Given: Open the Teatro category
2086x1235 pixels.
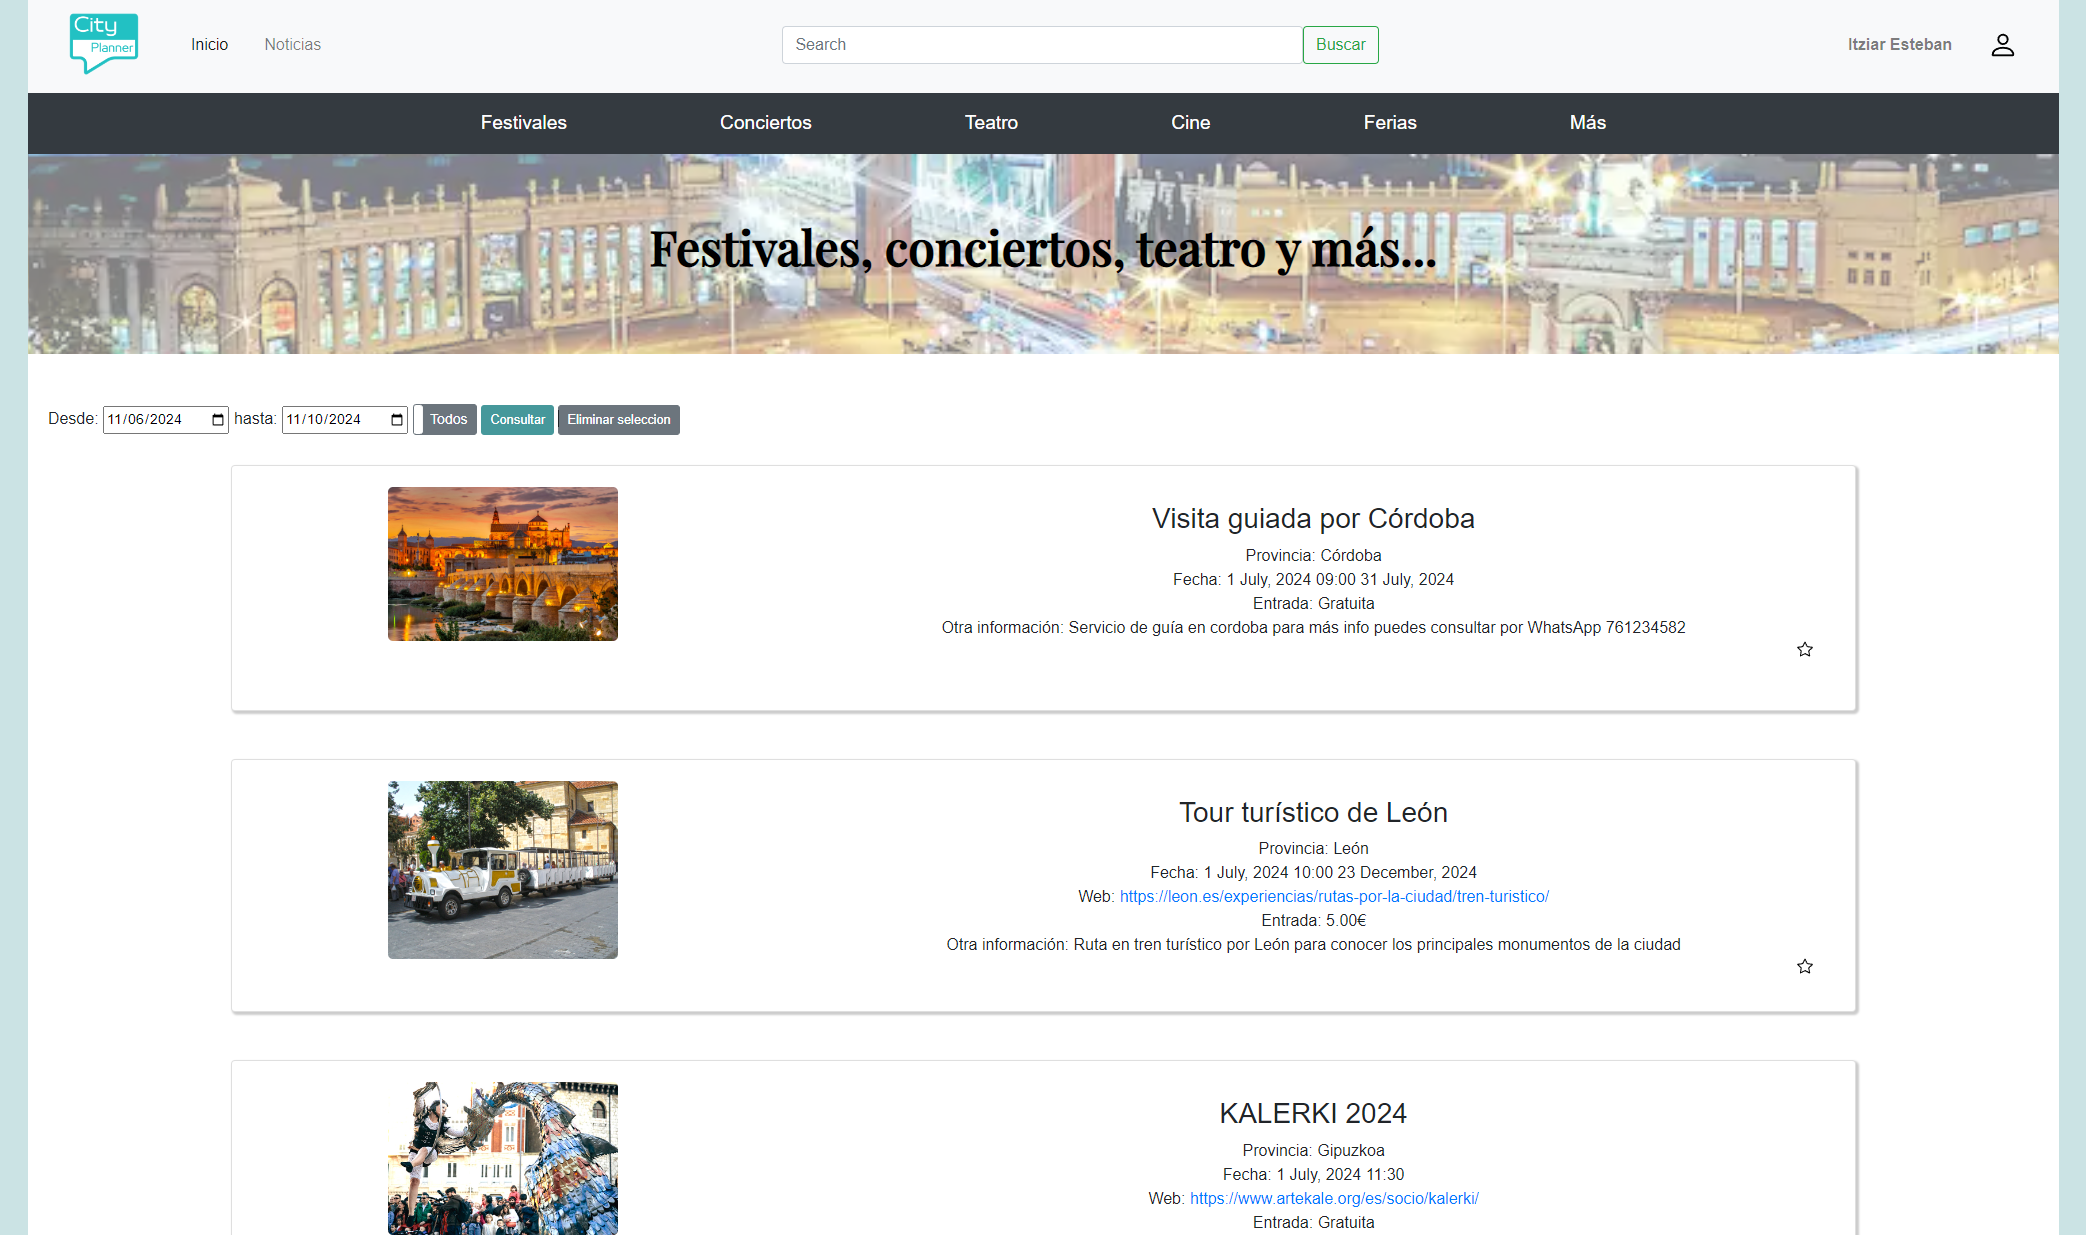Looking at the screenshot, I should [x=990, y=123].
